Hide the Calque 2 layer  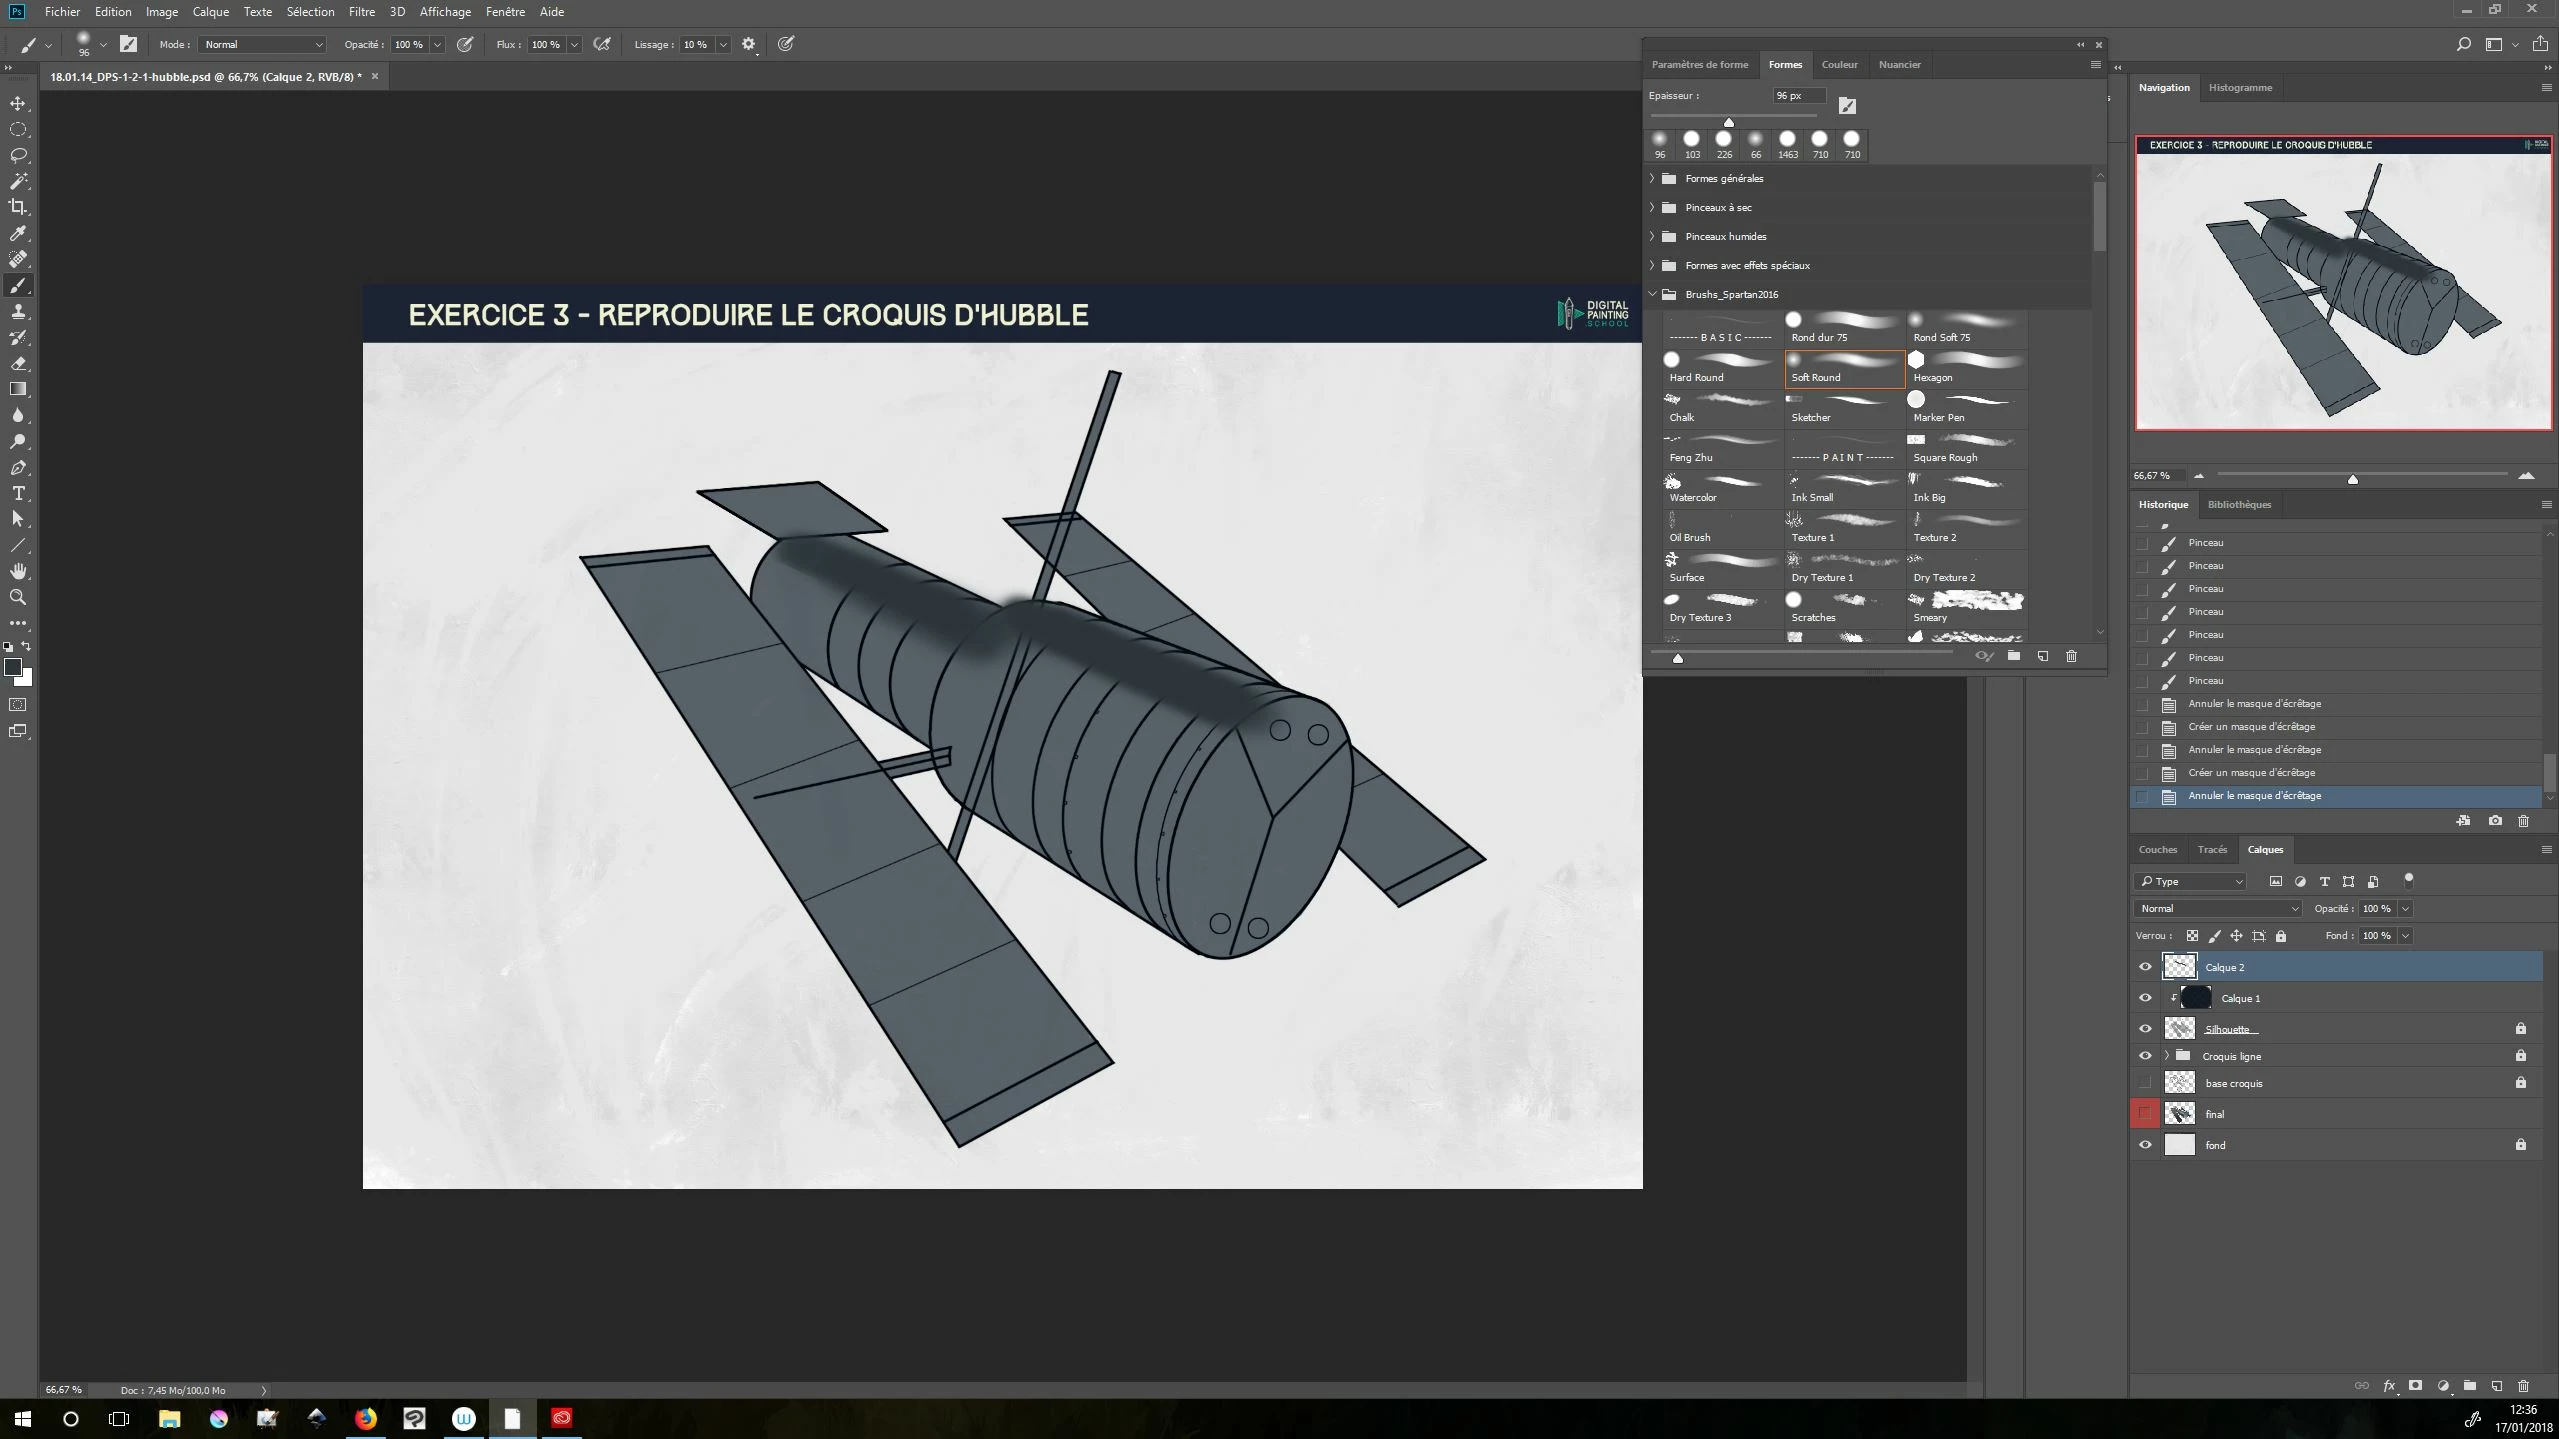click(x=2145, y=967)
